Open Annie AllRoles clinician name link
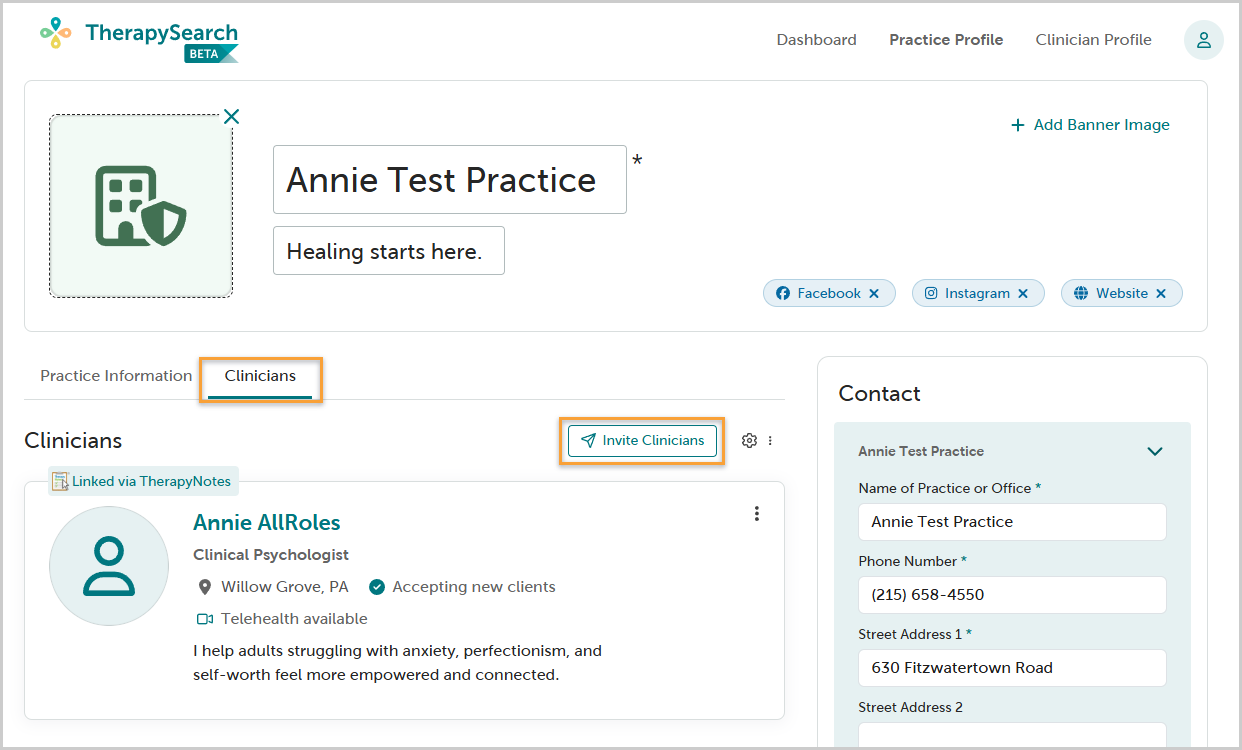This screenshot has width=1242, height=750. pyautogui.click(x=267, y=522)
